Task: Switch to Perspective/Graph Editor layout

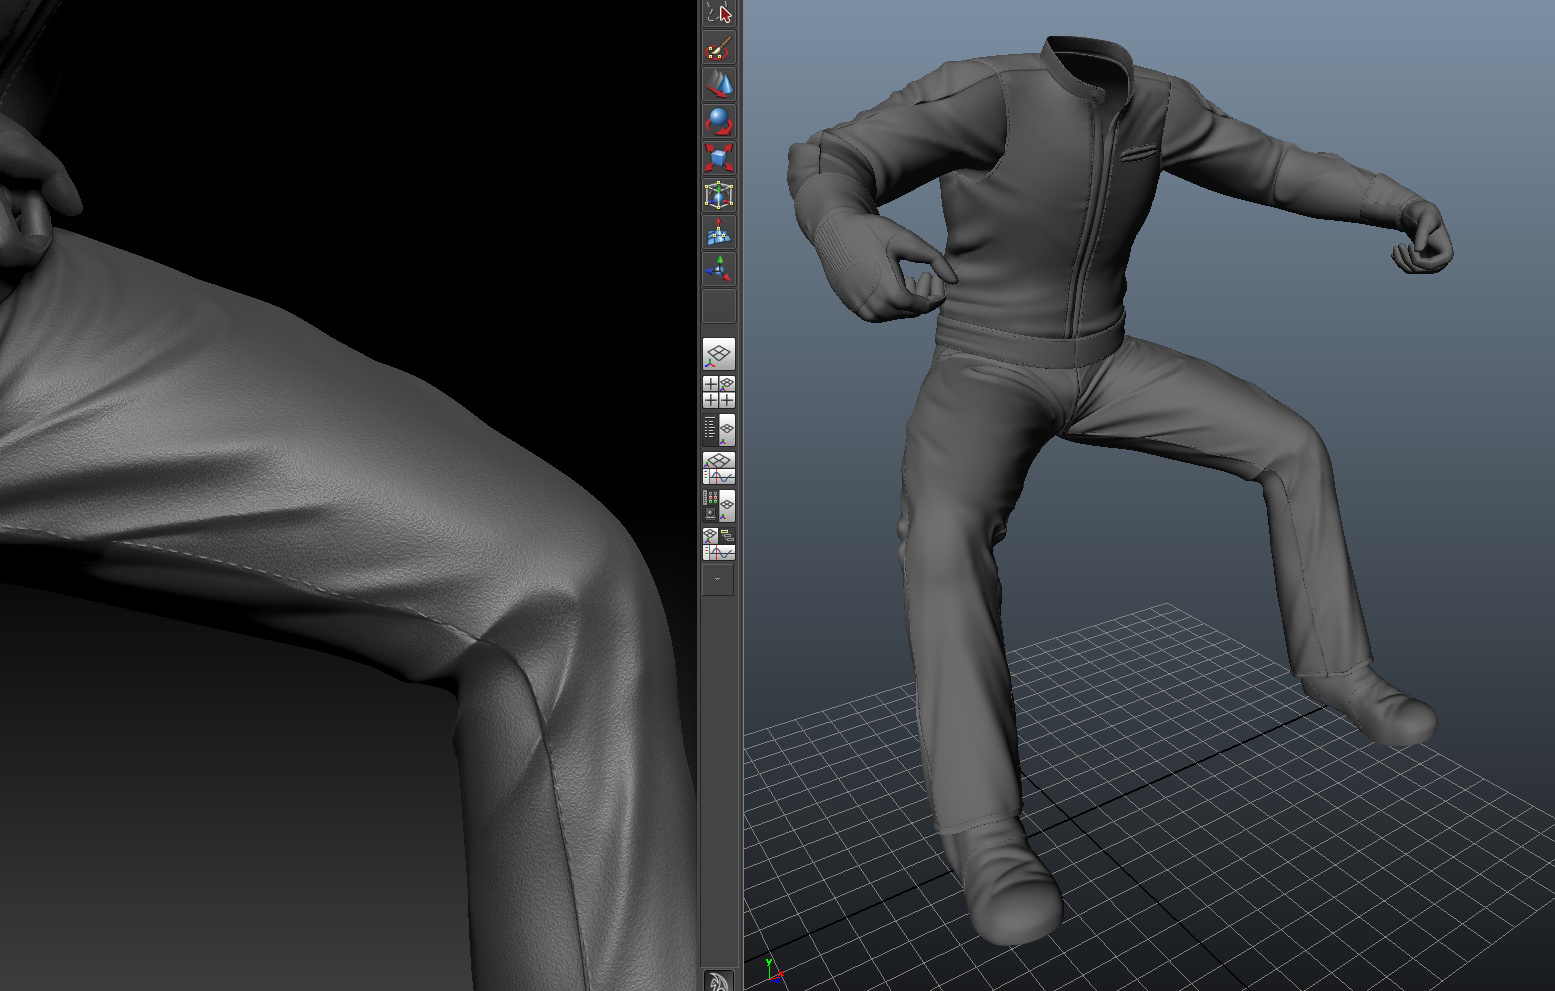Action: click(719, 468)
